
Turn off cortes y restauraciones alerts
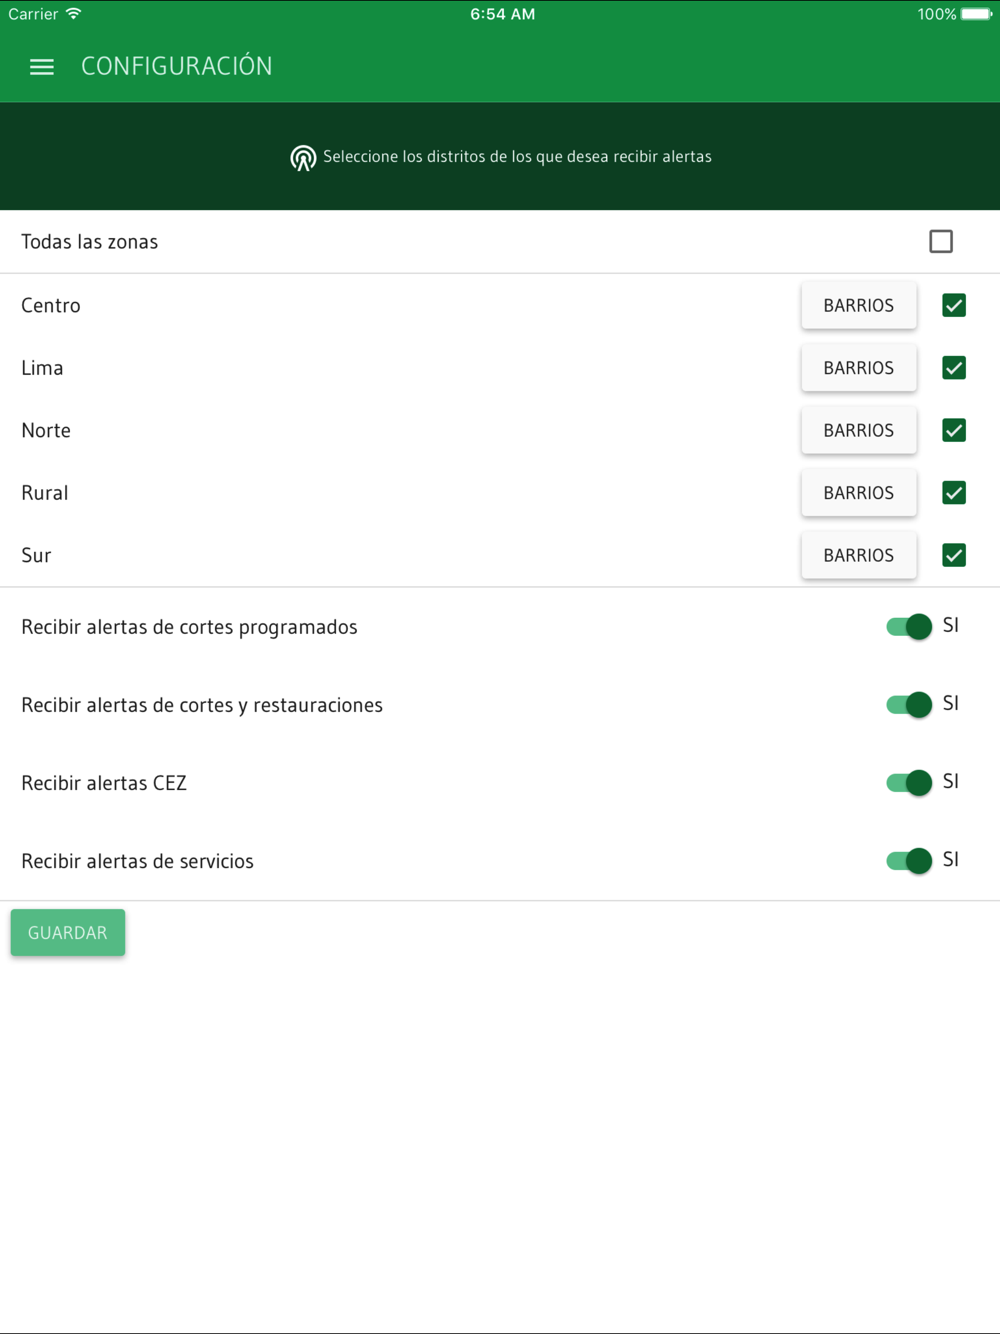click(909, 705)
